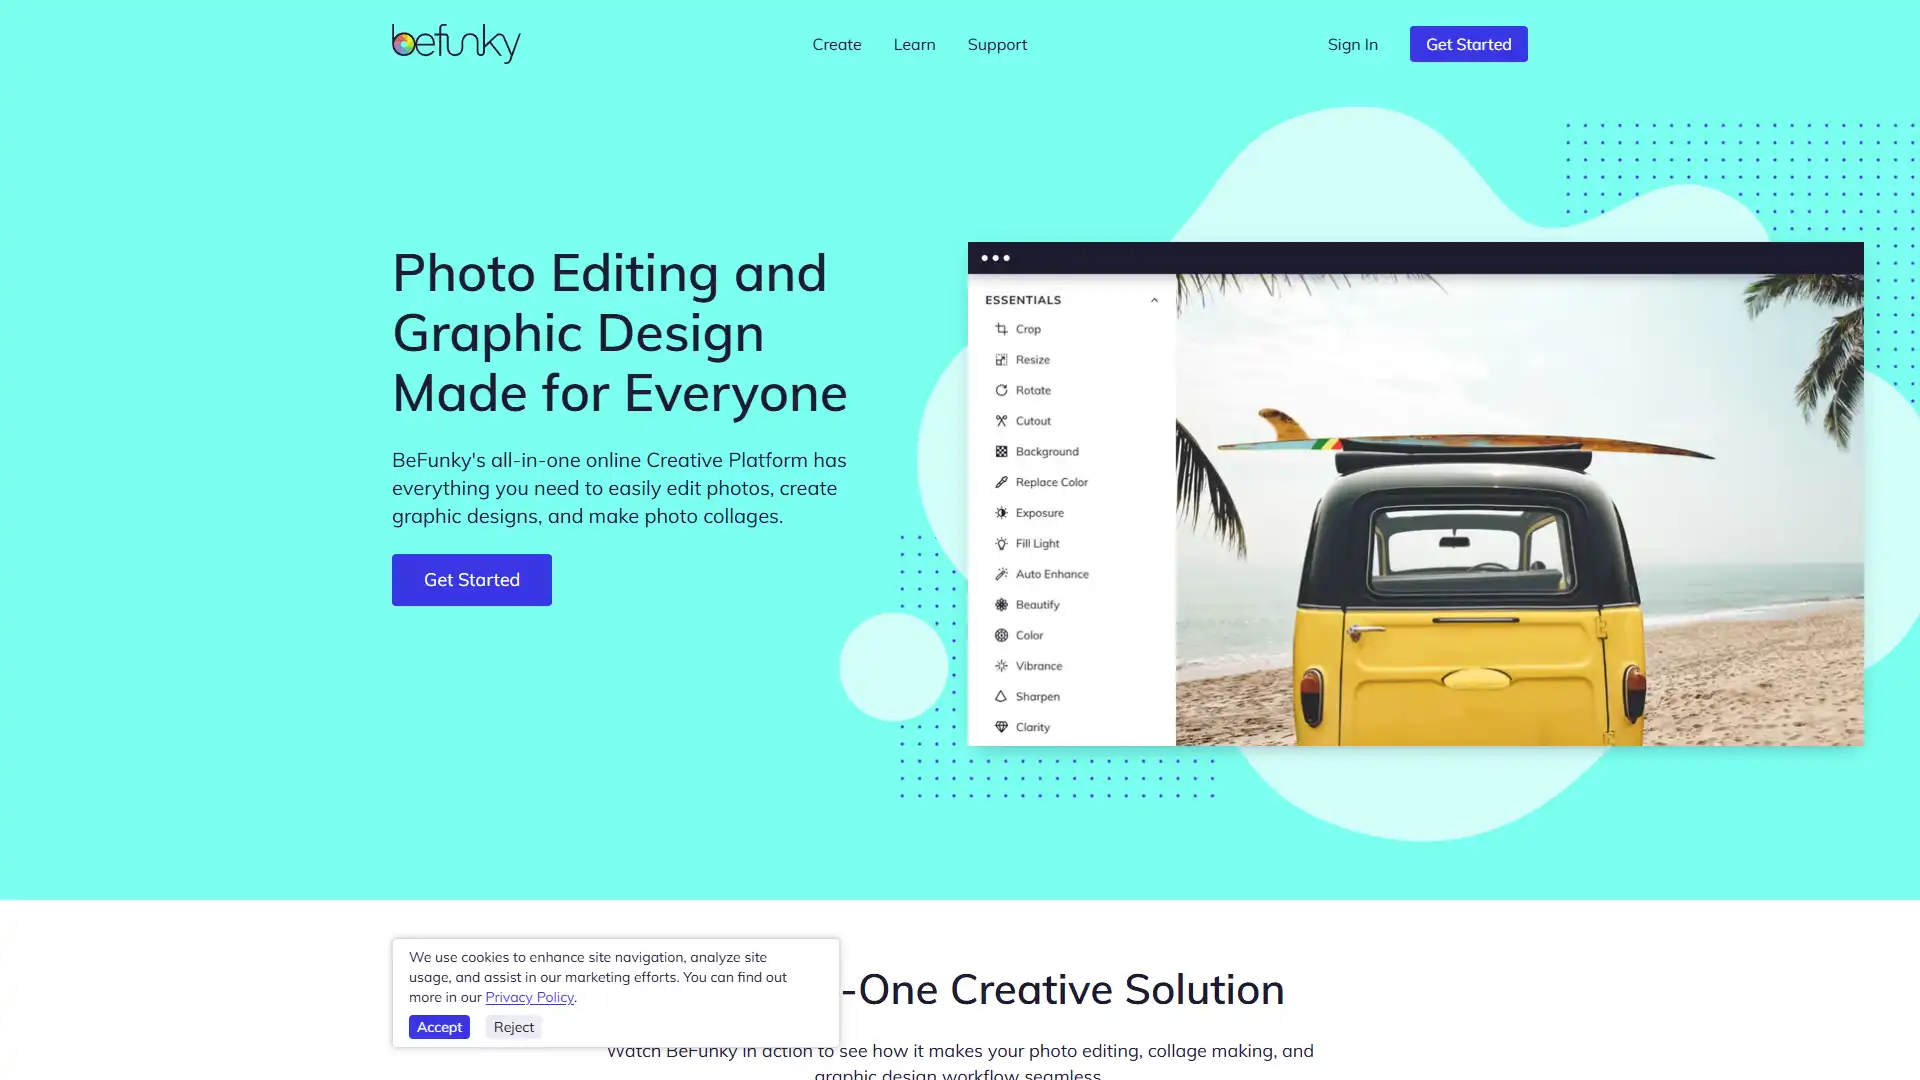Click the Learn navigation menu item

coord(914,44)
